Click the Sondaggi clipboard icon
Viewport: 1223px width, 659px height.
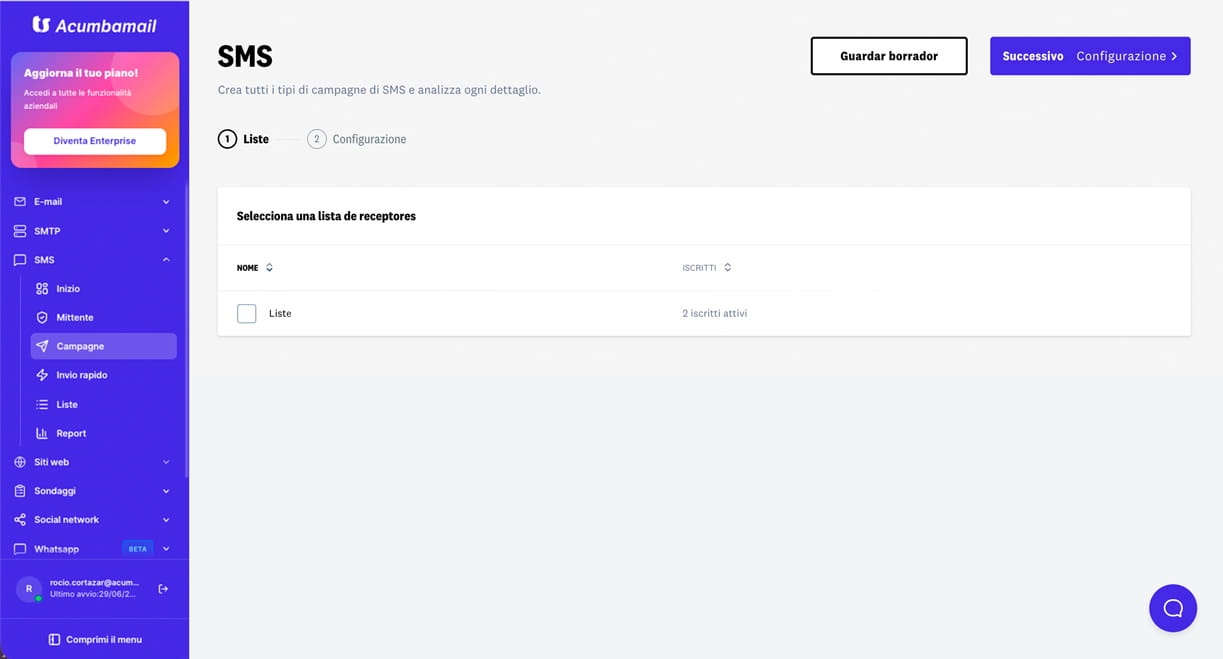(x=20, y=491)
